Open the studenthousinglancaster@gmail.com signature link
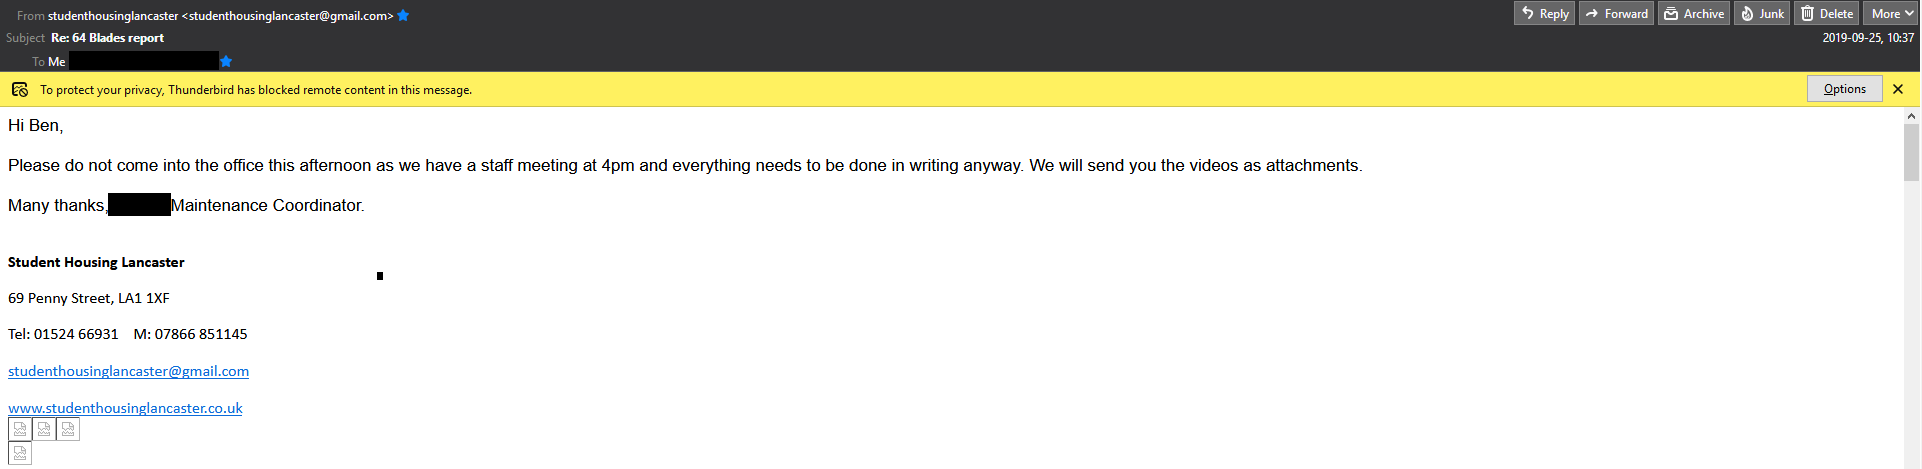 128,371
